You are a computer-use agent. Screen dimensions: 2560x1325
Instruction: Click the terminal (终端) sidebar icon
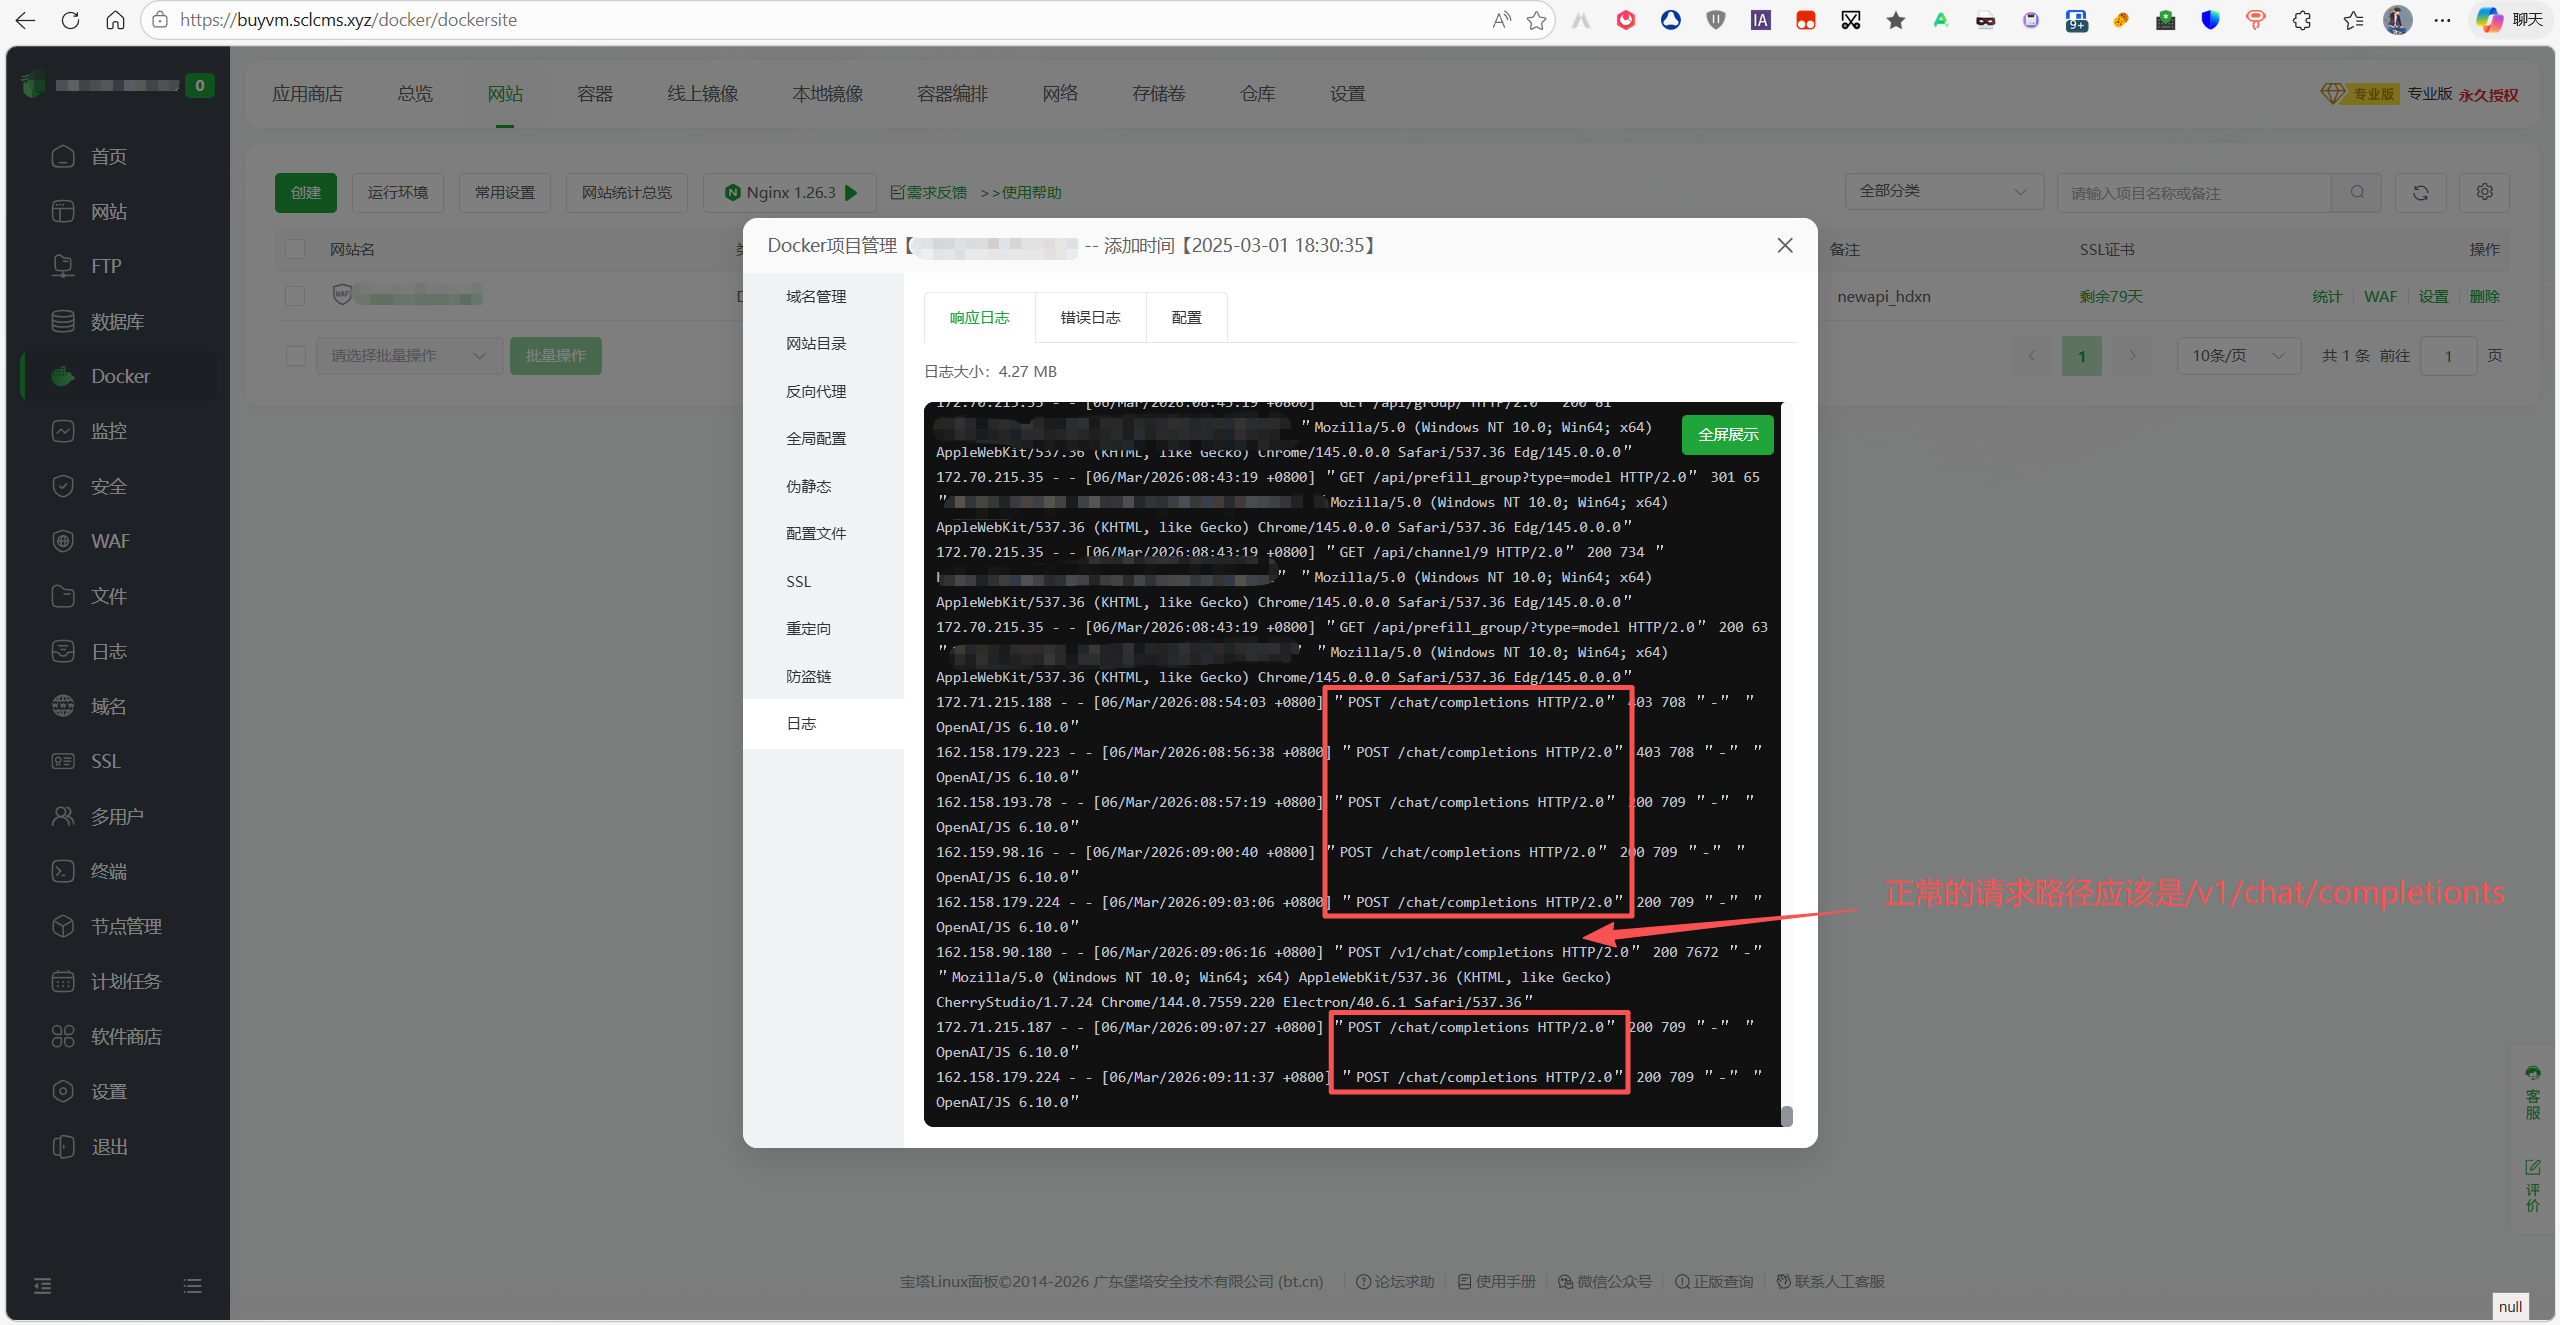[63, 871]
